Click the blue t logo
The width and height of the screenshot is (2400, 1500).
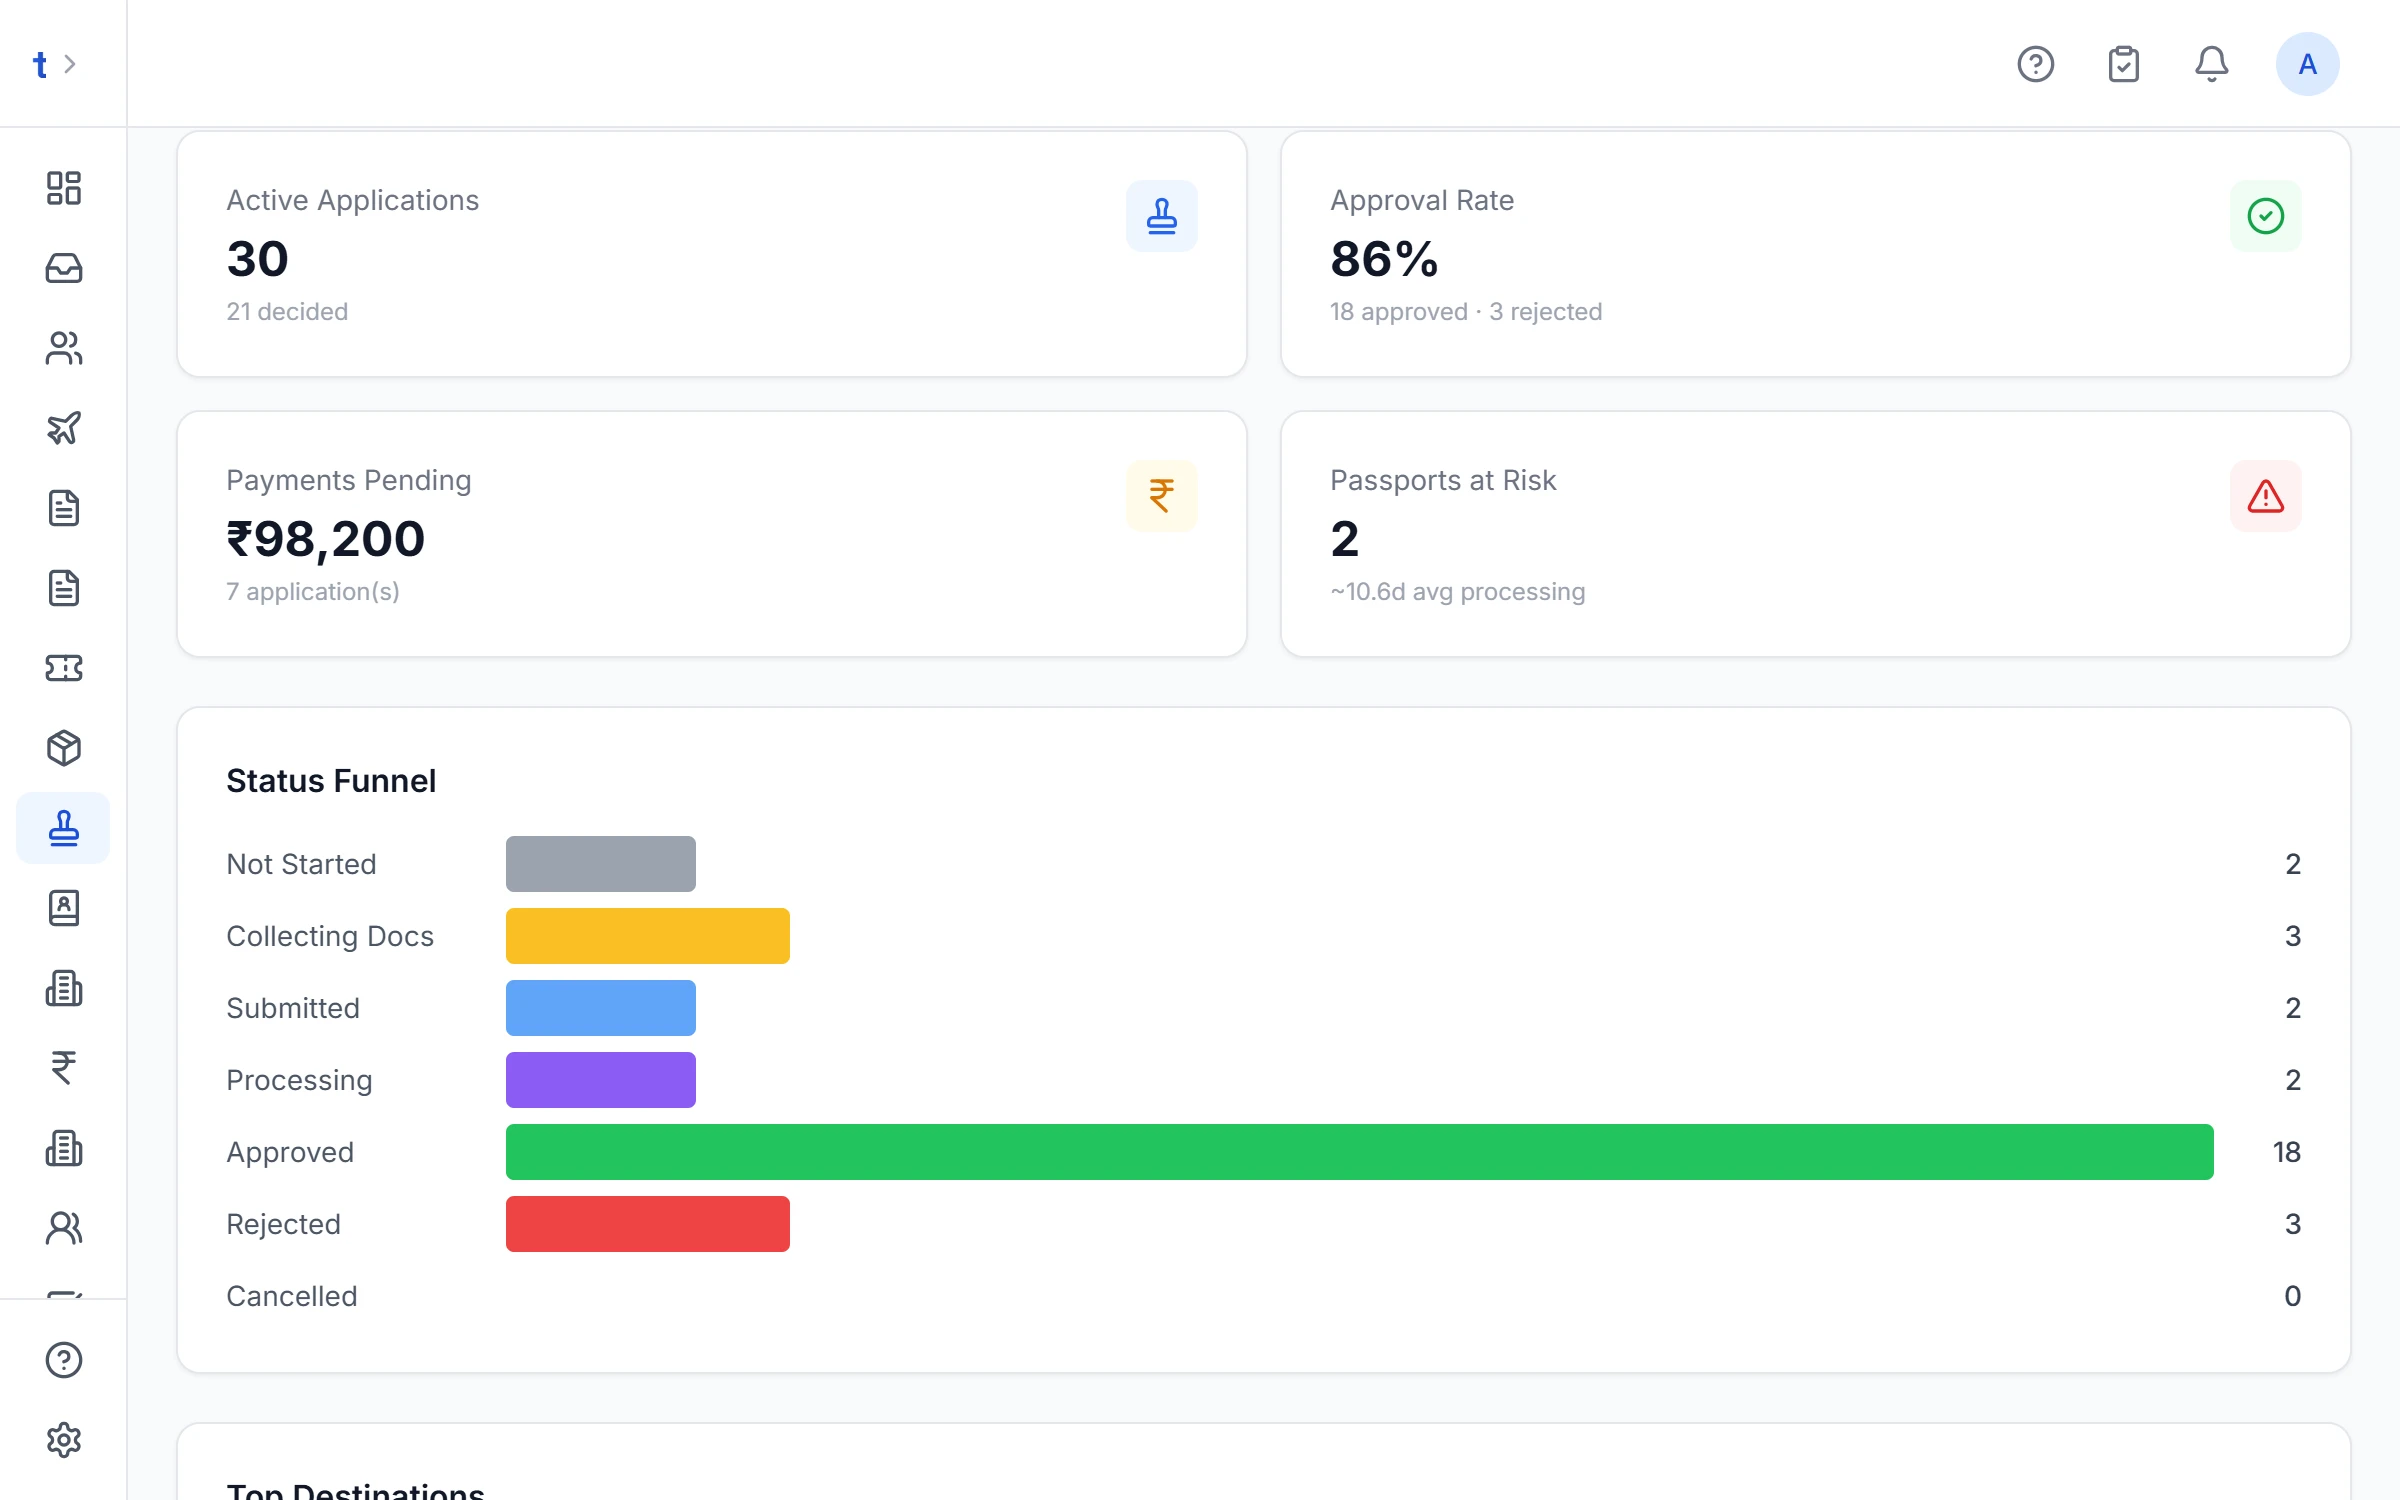(x=40, y=64)
